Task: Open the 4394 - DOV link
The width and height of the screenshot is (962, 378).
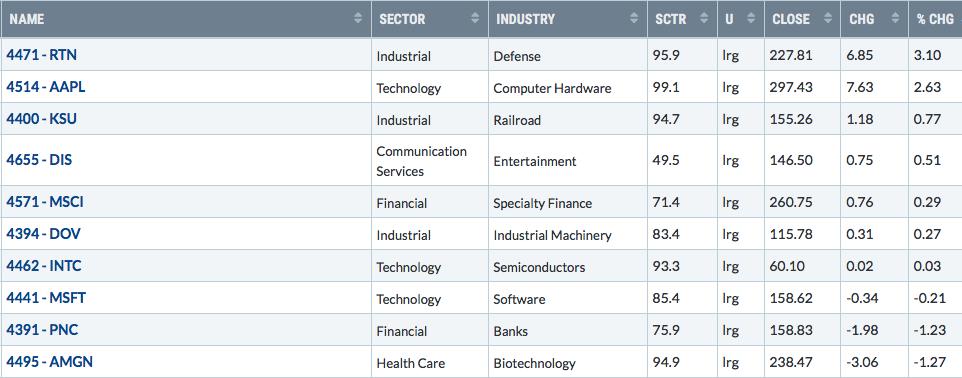Action: pos(44,234)
